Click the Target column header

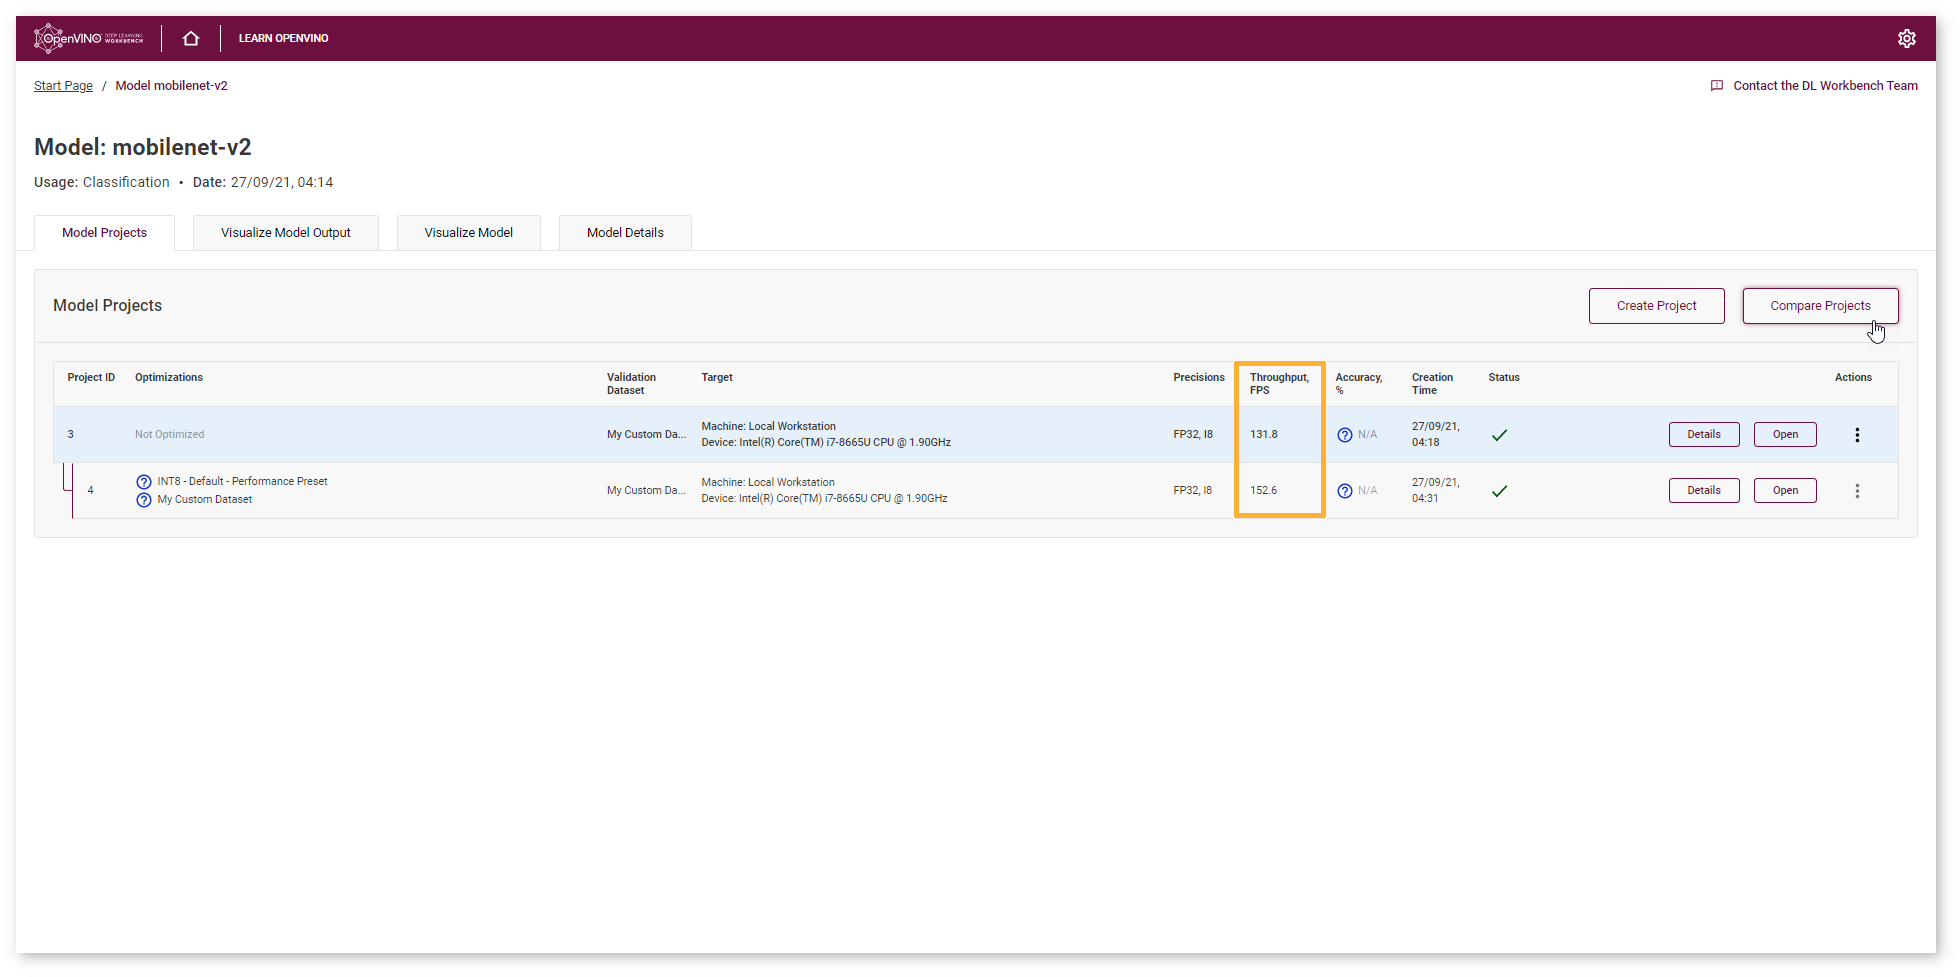717,378
